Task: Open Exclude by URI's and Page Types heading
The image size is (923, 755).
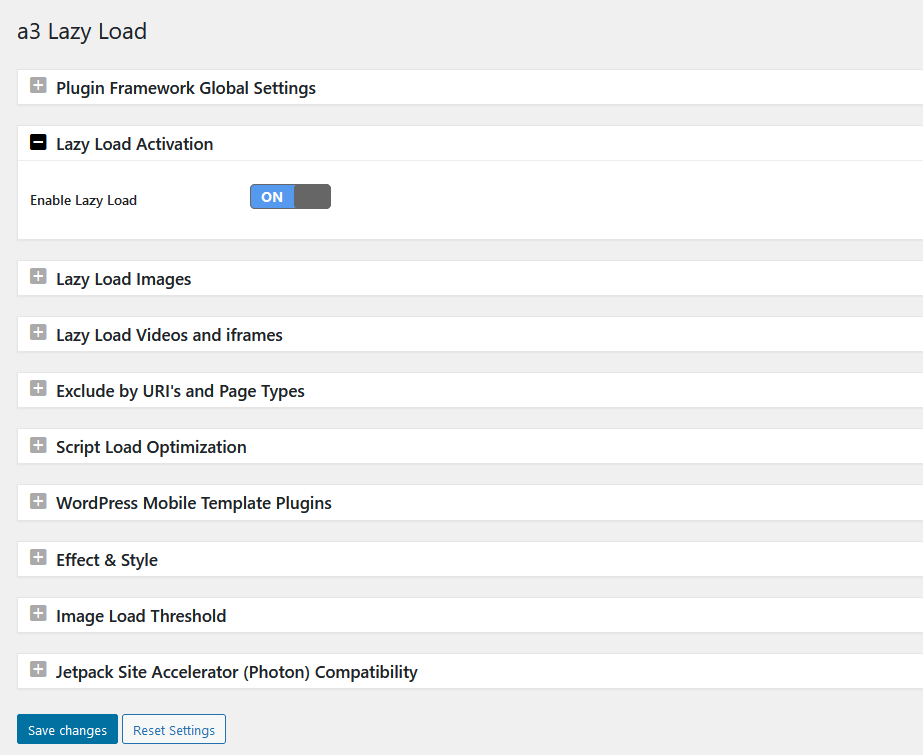Action: (x=180, y=391)
